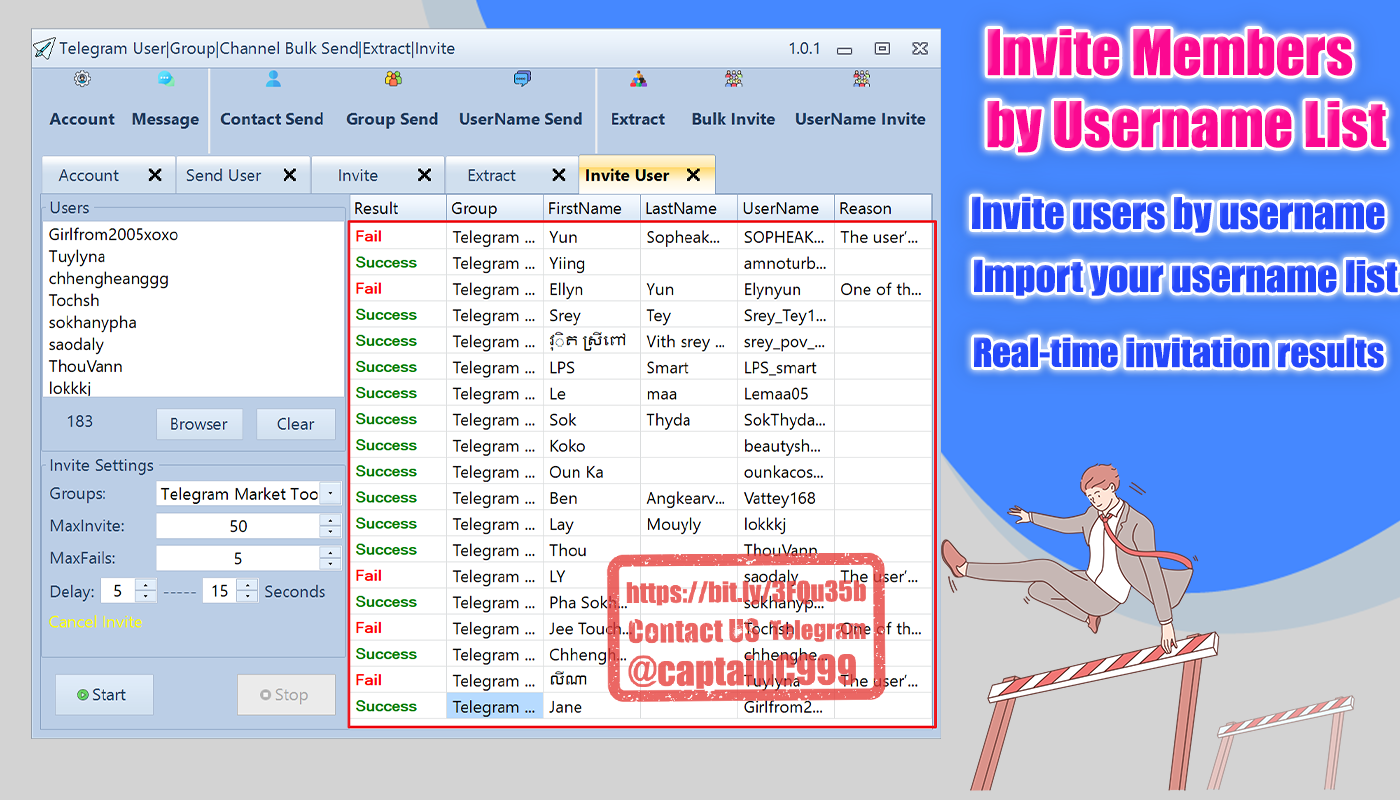Expand the Groups dropdown
The height and width of the screenshot is (800, 1400).
click(x=331, y=494)
